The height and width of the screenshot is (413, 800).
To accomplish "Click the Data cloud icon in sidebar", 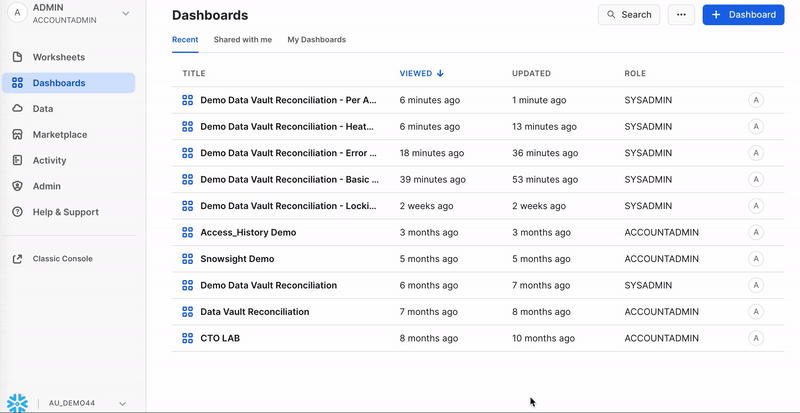I will (18, 108).
